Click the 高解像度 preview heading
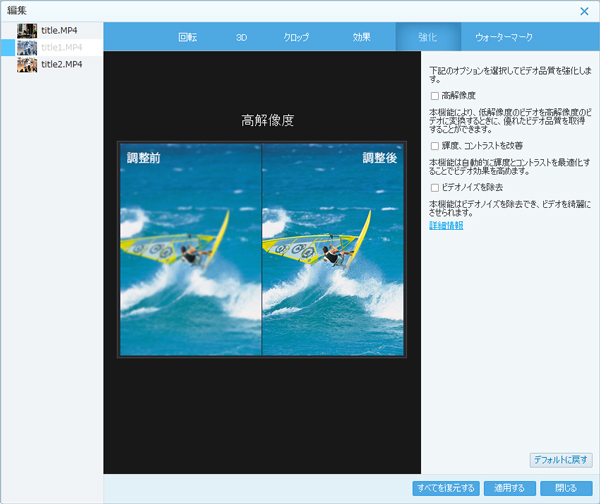This screenshot has height=504, width=600. [x=267, y=121]
